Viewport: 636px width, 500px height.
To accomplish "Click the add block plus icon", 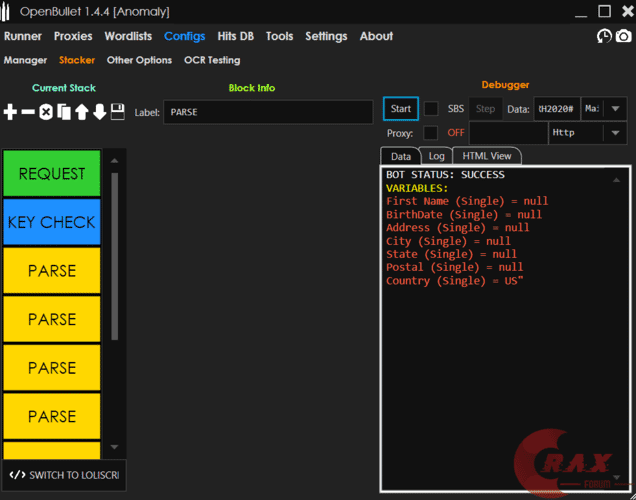I will (11, 112).
